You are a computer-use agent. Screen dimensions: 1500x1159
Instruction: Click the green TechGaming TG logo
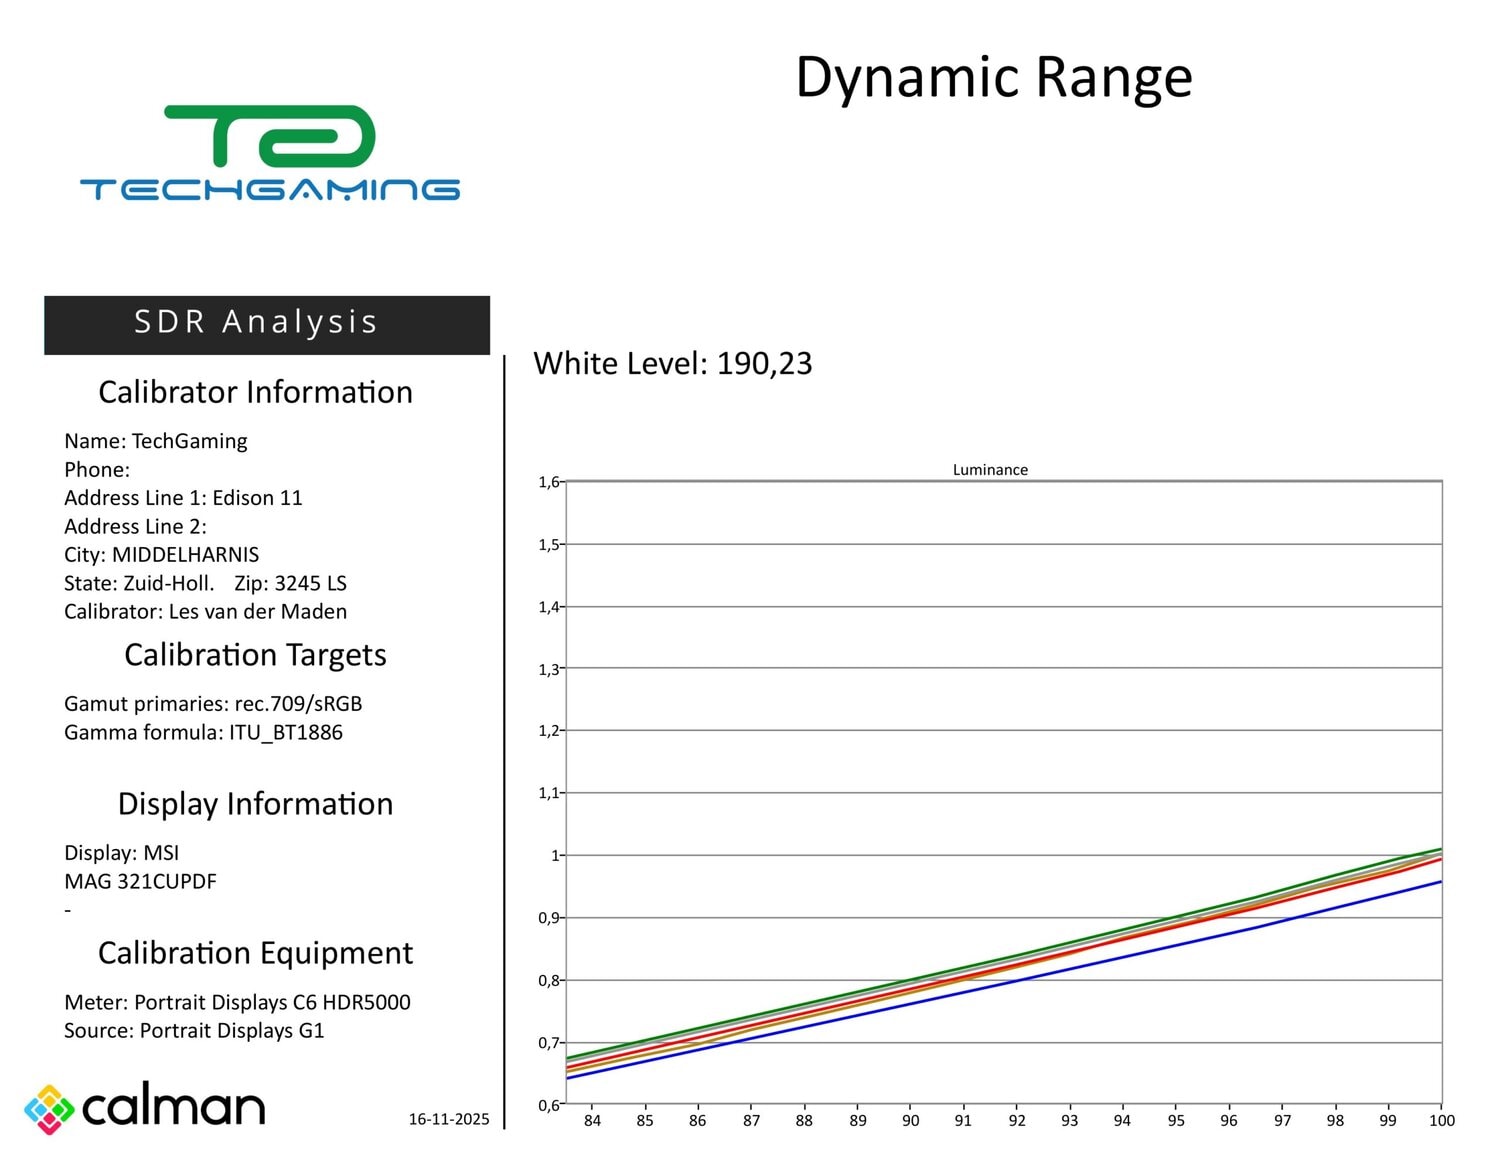pyautogui.click(x=270, y=137)
